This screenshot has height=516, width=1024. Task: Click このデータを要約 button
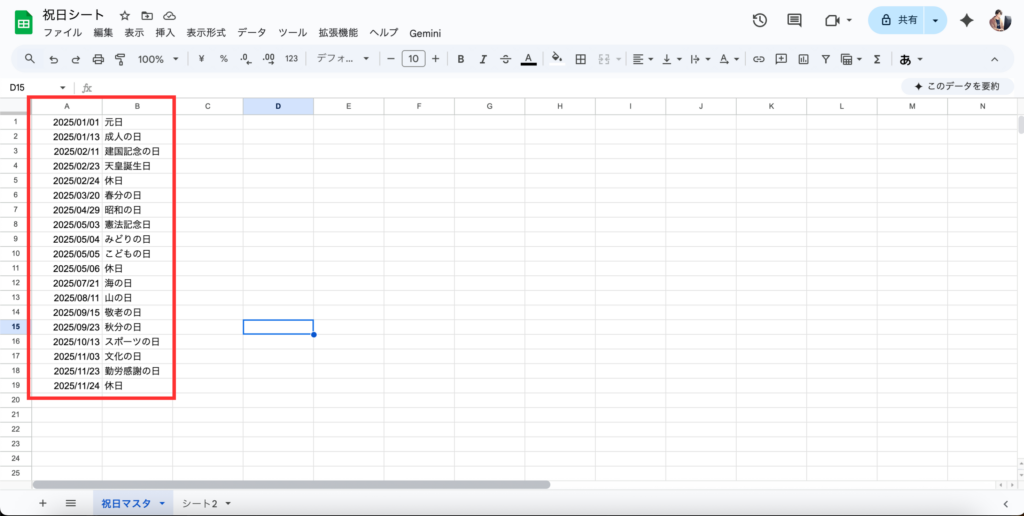(957, 86)
